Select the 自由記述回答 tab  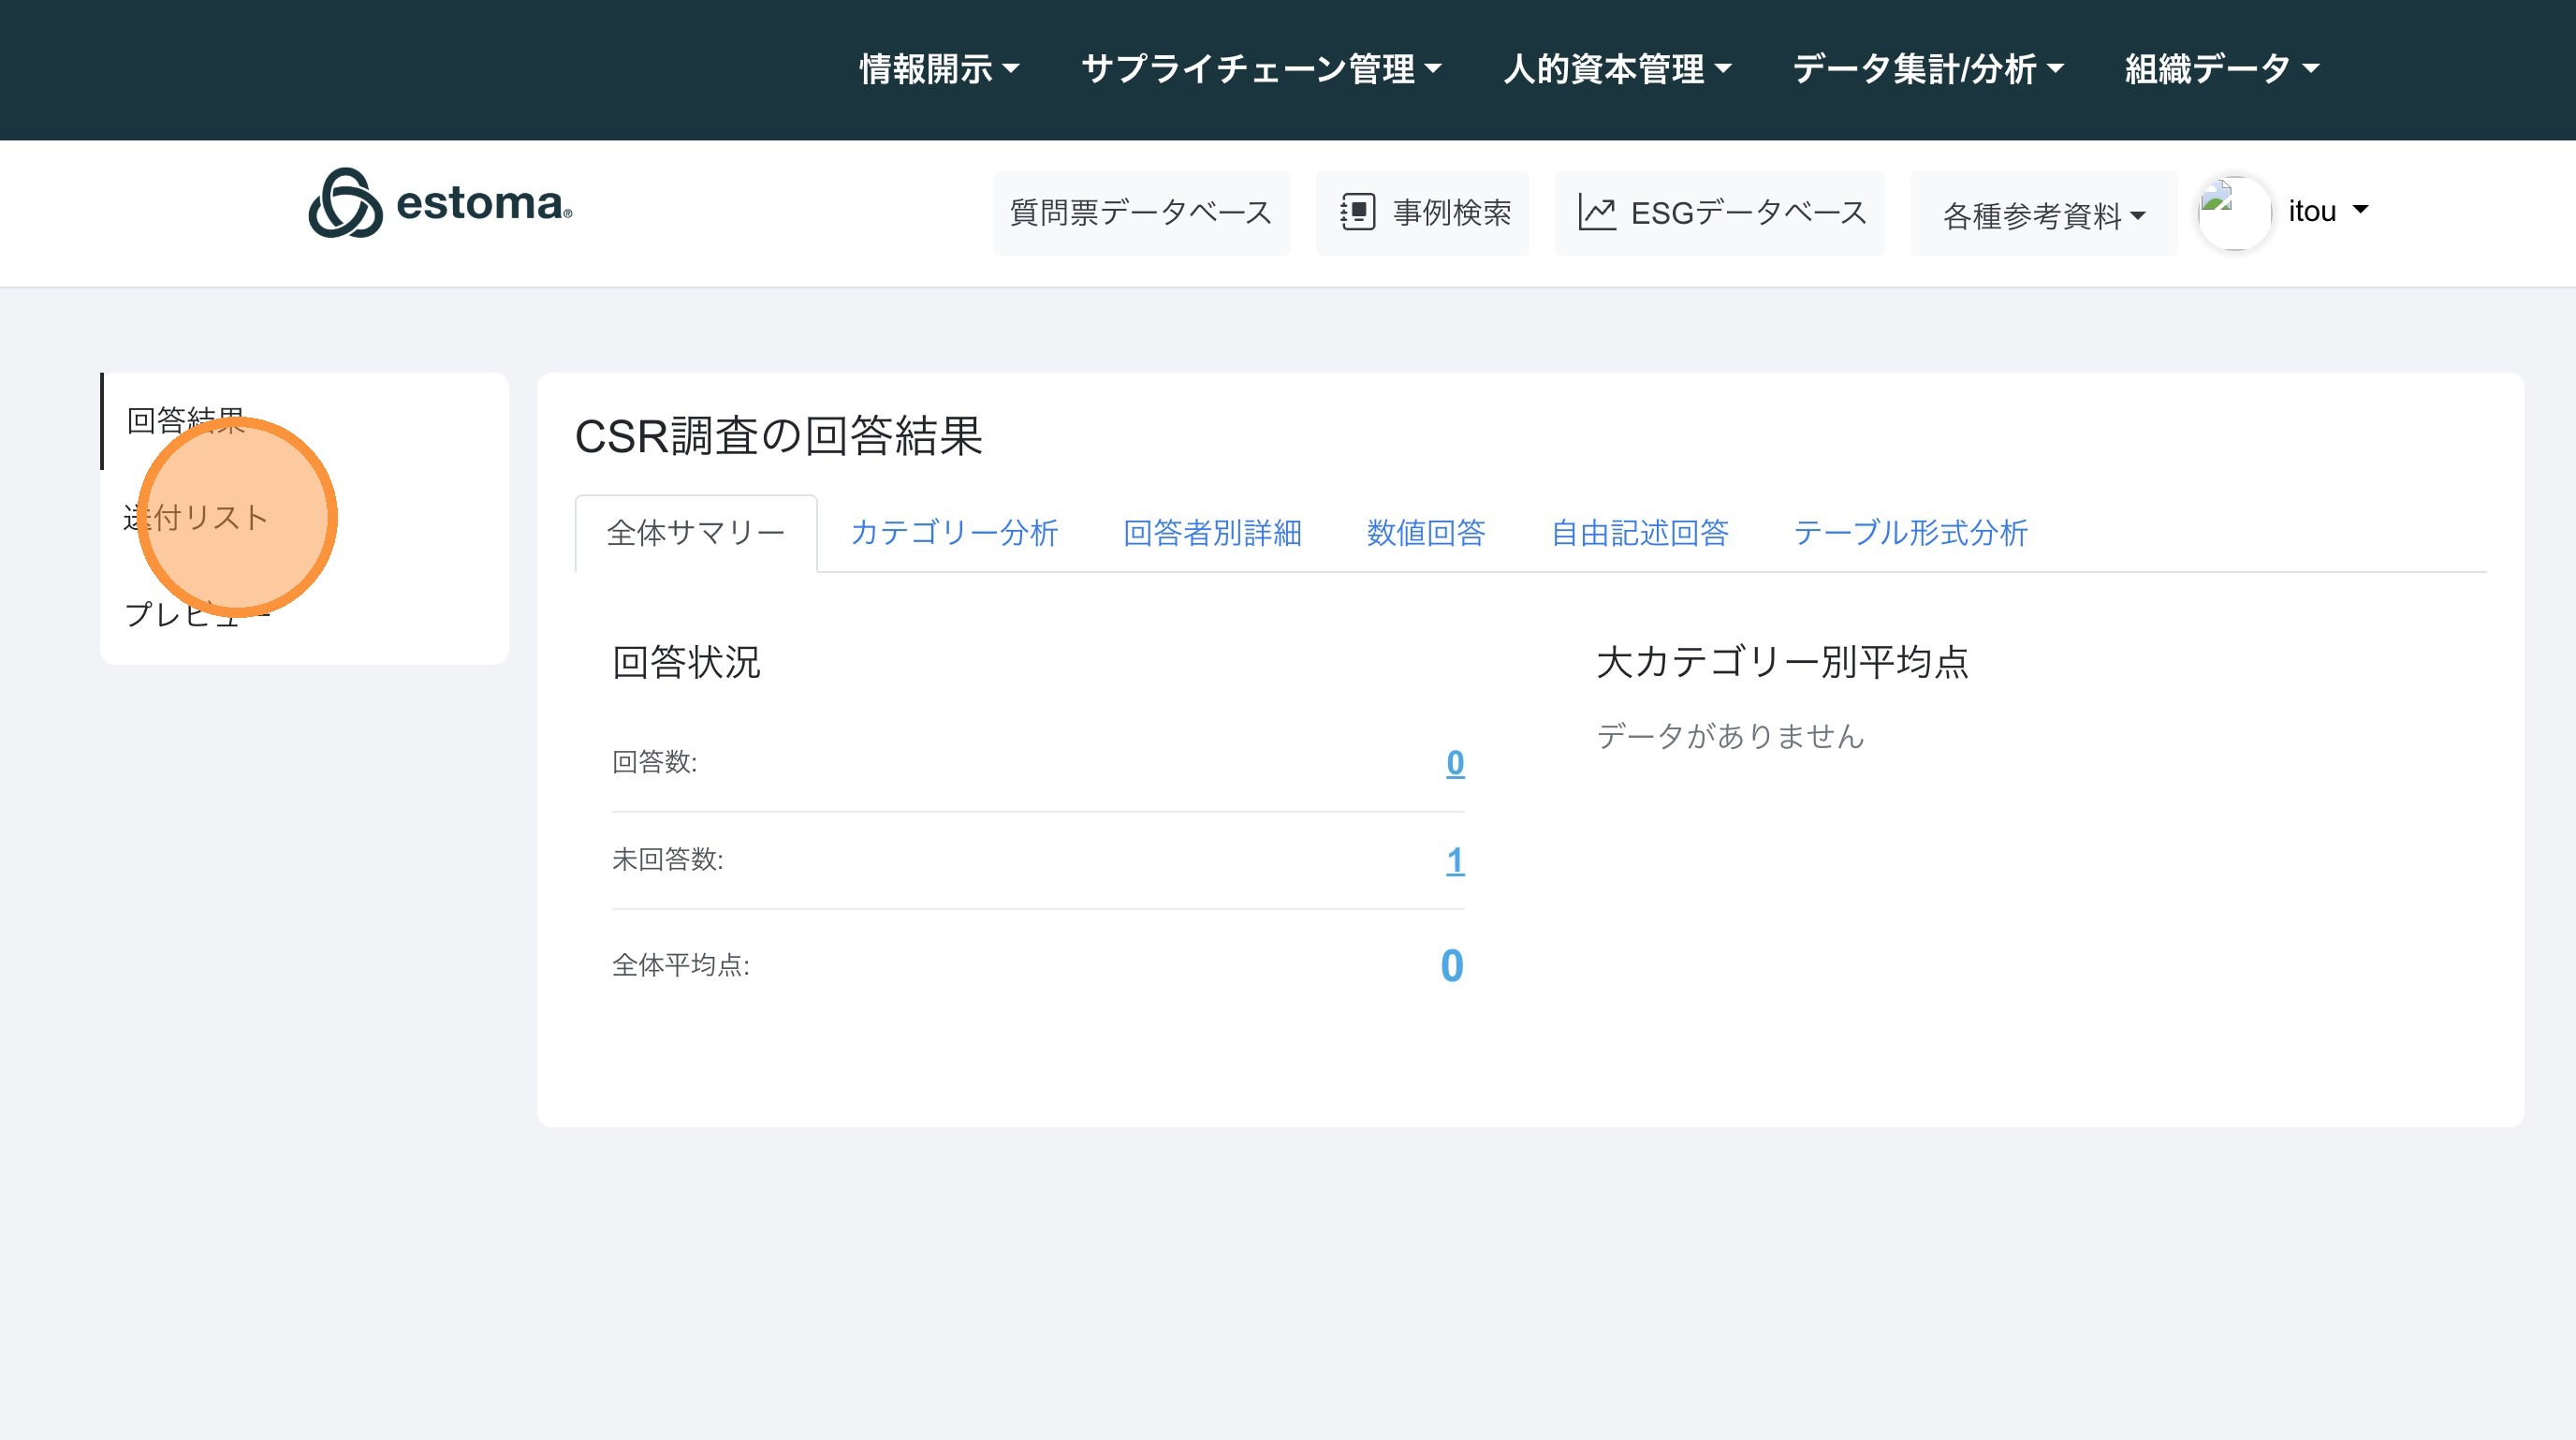(1640, 533)
